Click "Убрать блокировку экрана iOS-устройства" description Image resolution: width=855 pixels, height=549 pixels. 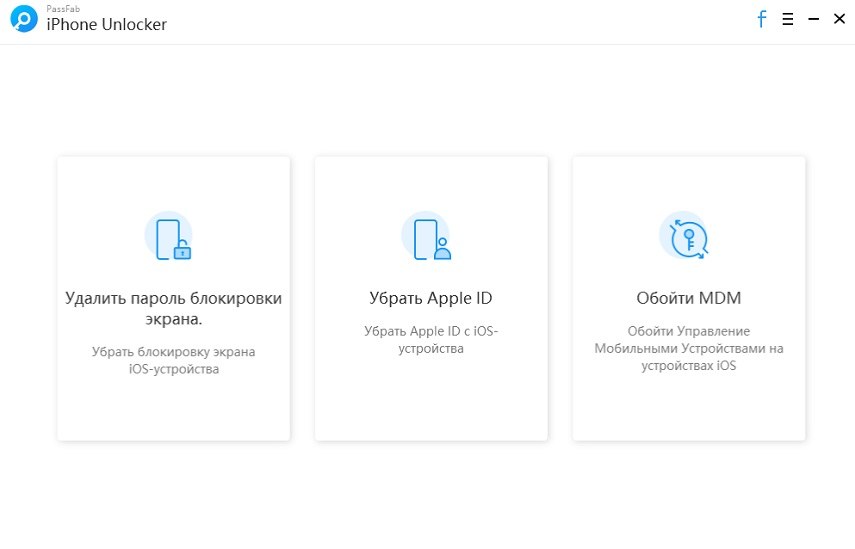click(x=173, y=360)
